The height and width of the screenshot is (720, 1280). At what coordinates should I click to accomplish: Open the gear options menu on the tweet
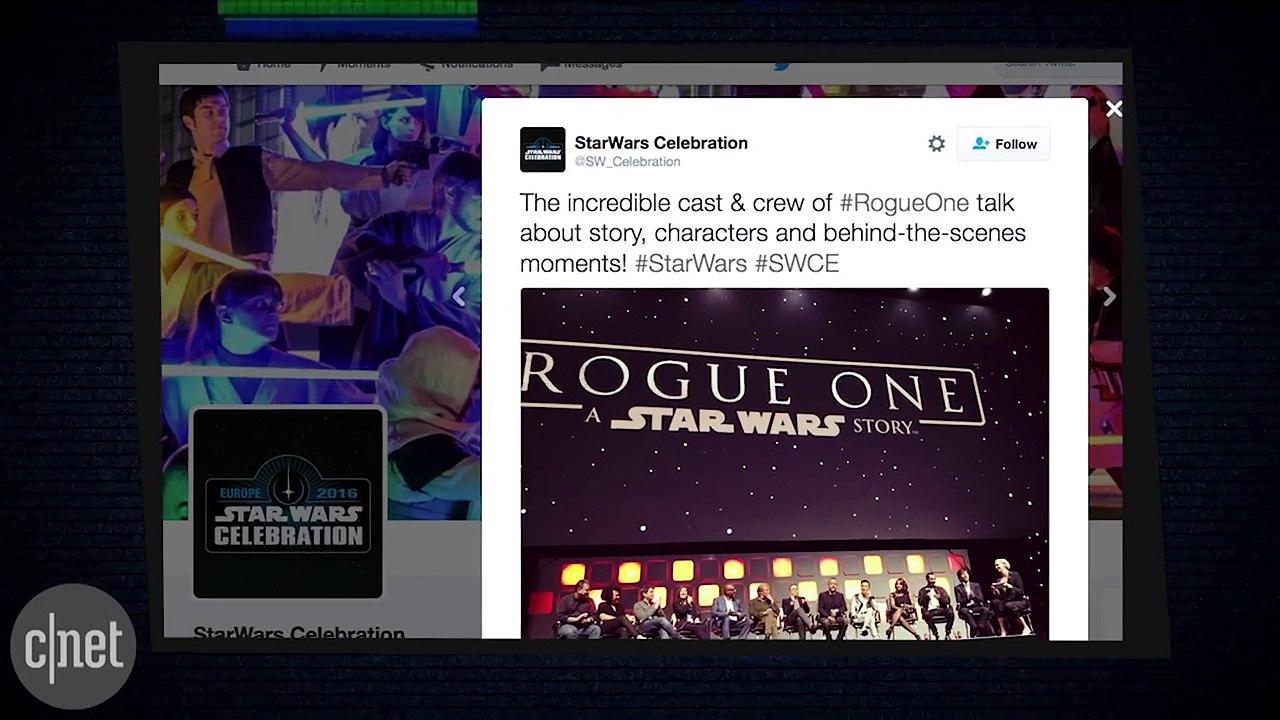coord(936,144)
